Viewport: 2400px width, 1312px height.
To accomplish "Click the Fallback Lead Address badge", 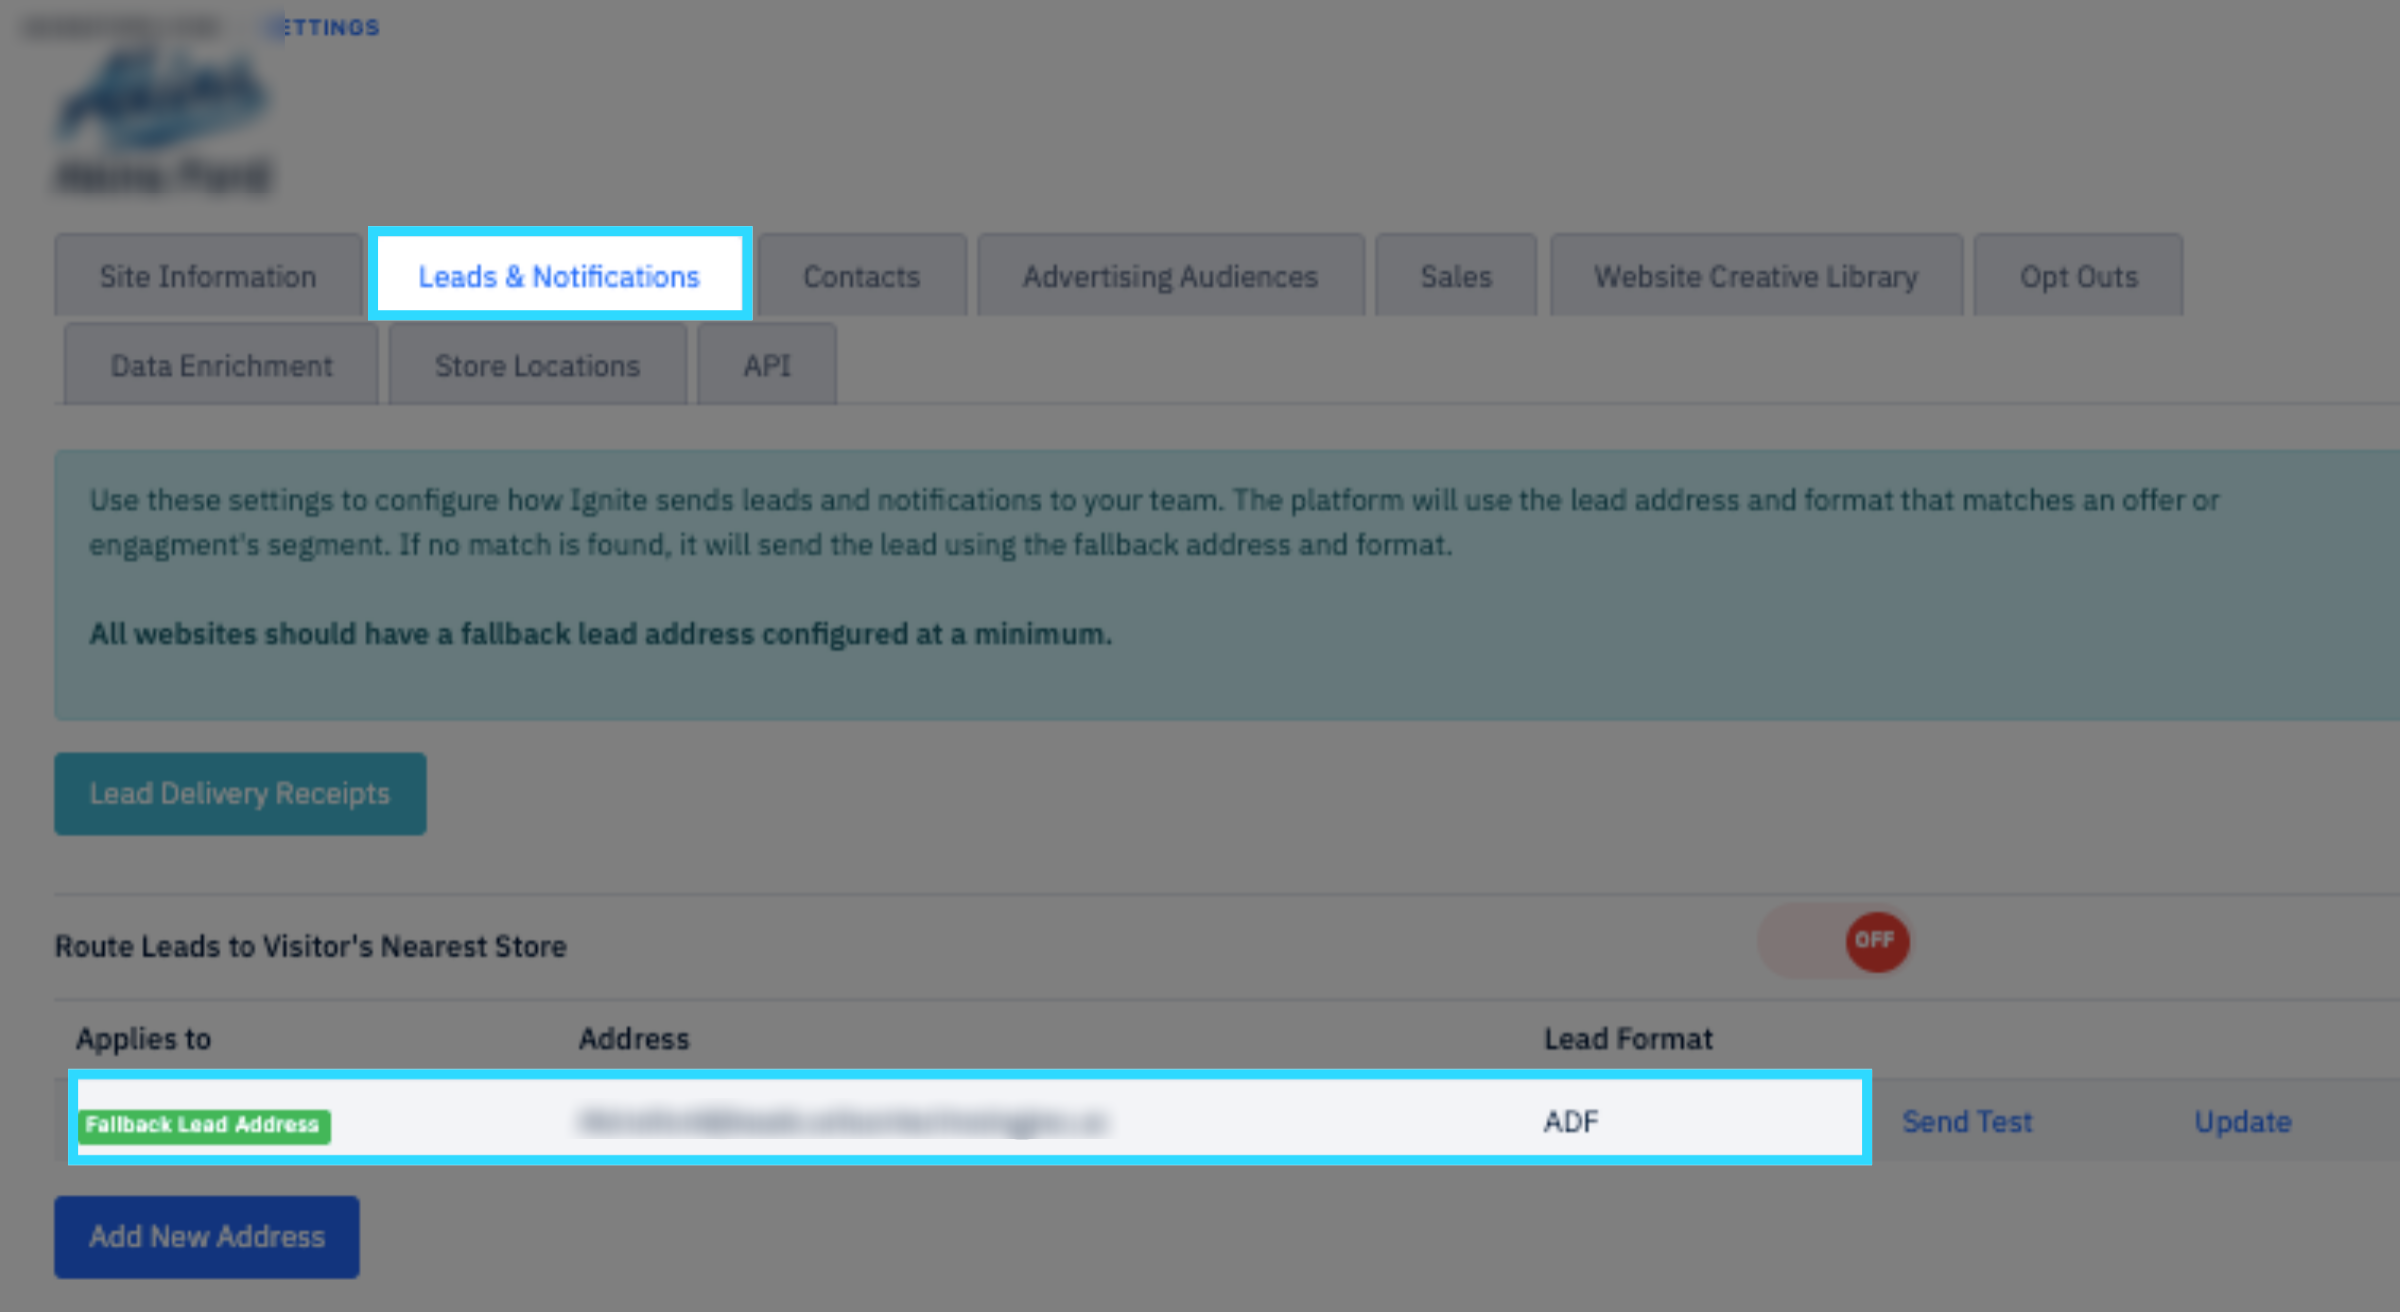I will pyautogui.click(x=203, y=1125).
